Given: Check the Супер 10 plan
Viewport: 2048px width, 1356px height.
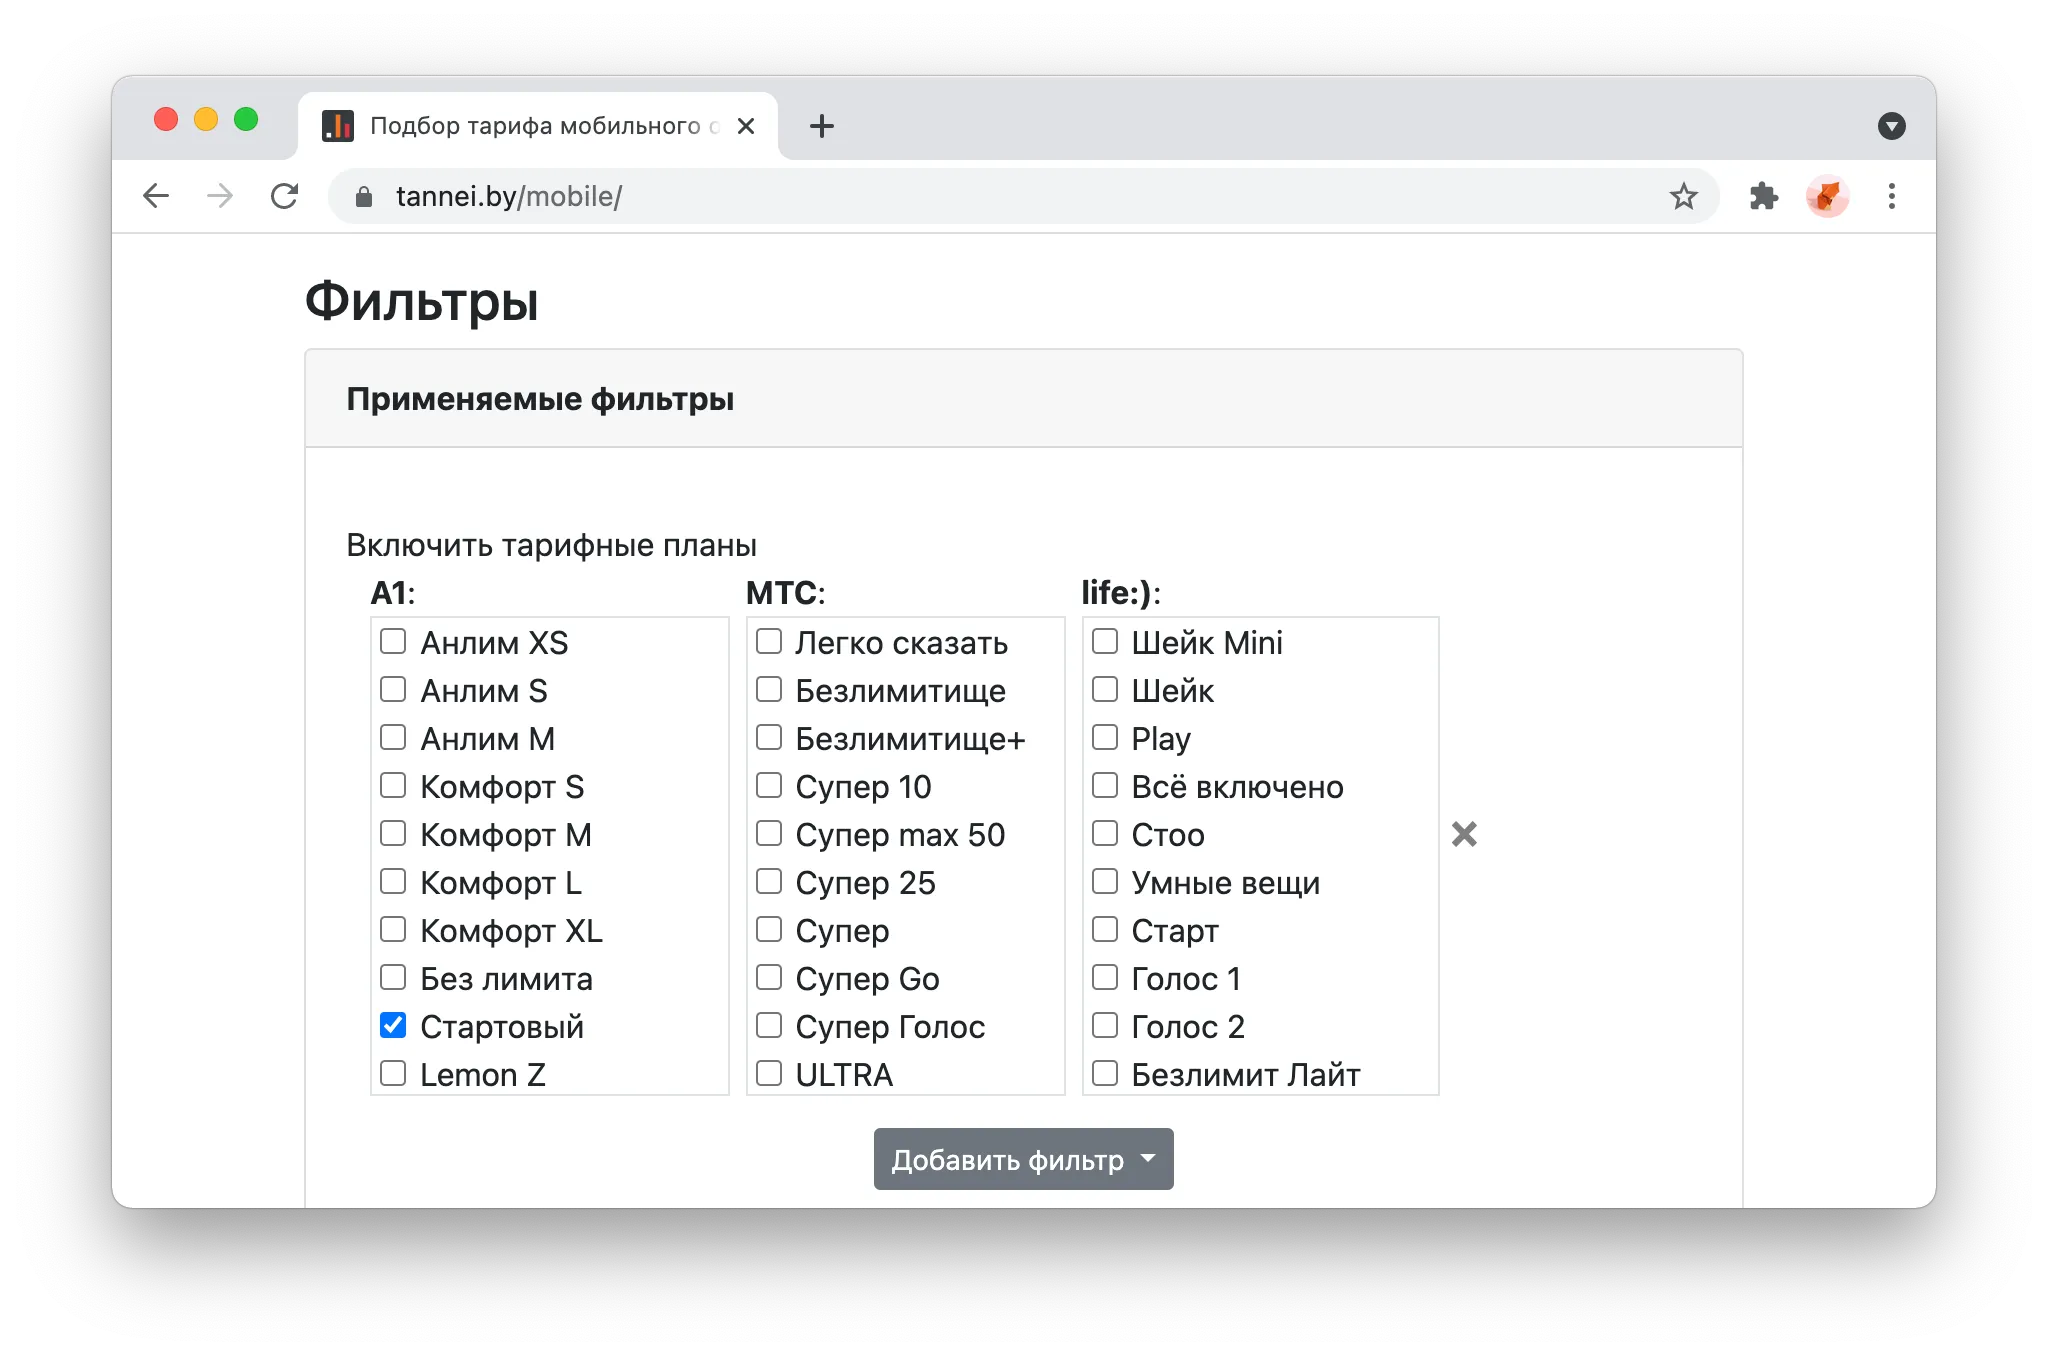Looking at the screenshot, I should (x=769, y=785).
